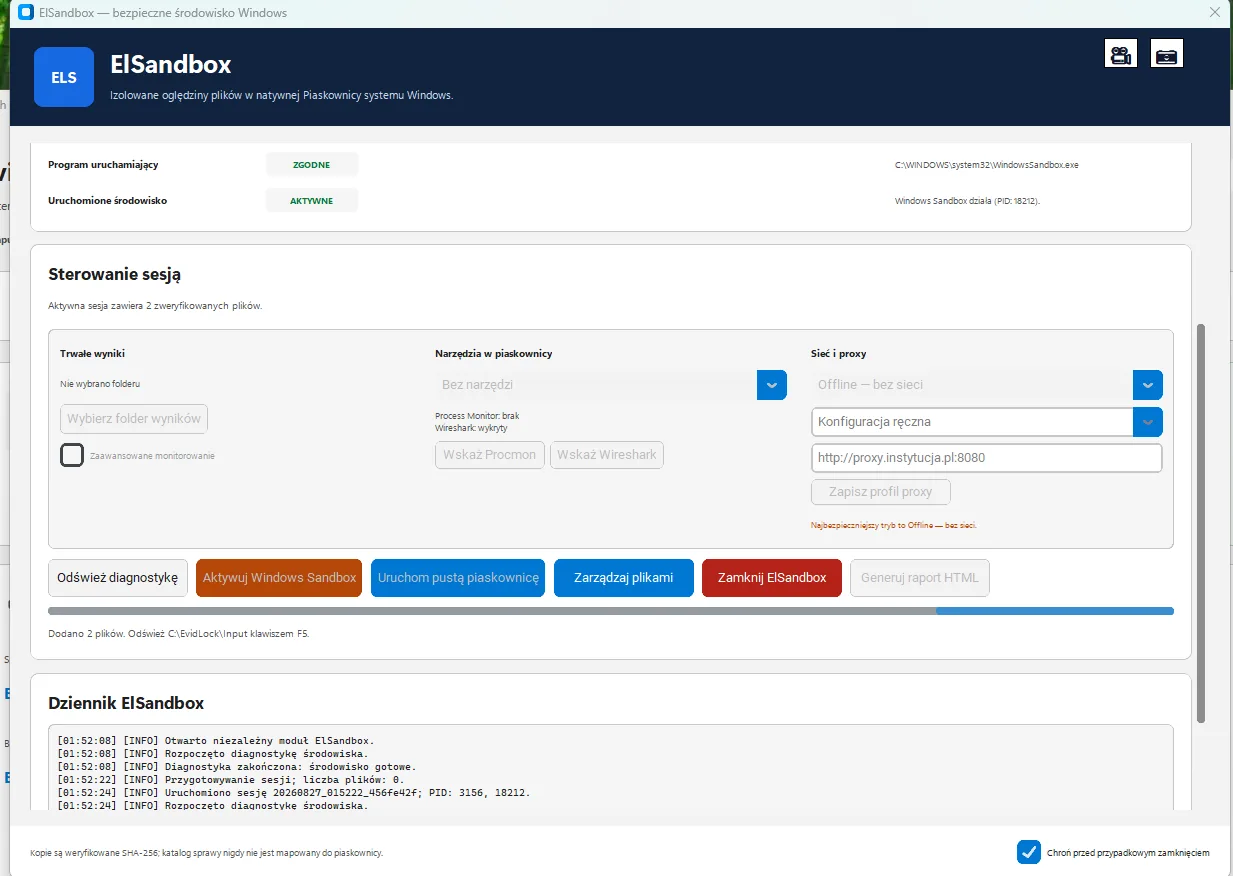The height and width of the screenshot is (876, 1233).
Task: Click Generuj raport HTML button
Action: point(920,578)
